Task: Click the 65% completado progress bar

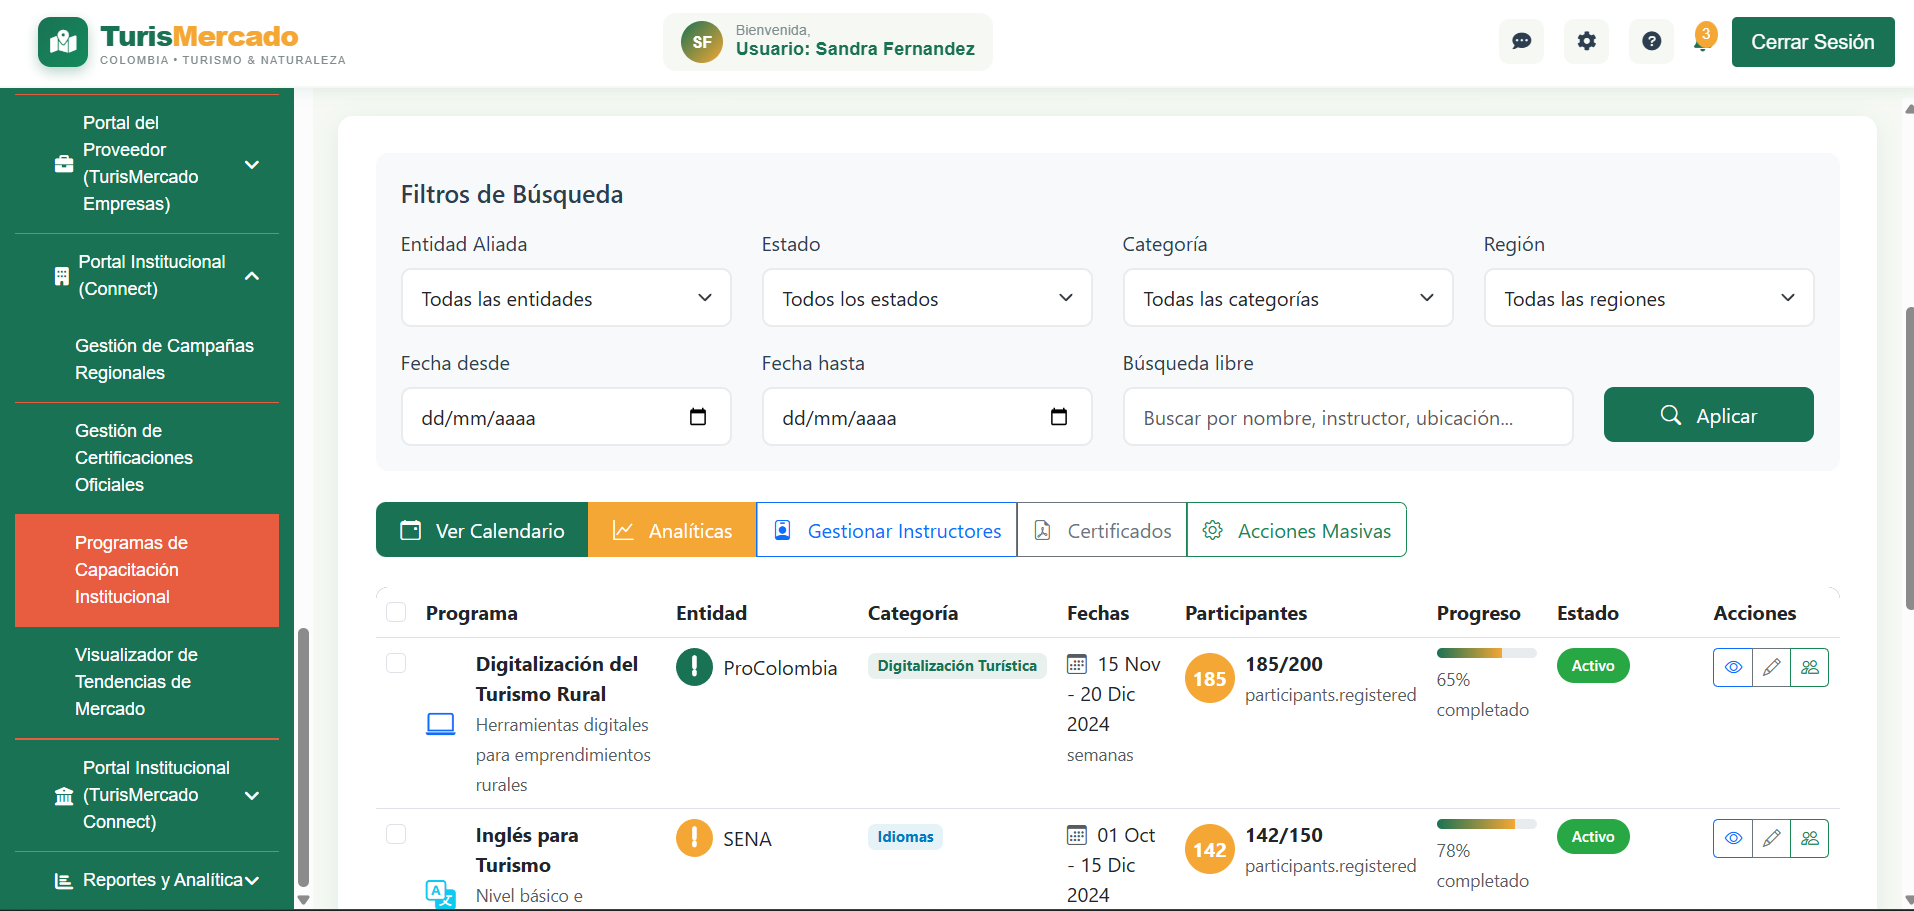Action: pos(1486,652)
